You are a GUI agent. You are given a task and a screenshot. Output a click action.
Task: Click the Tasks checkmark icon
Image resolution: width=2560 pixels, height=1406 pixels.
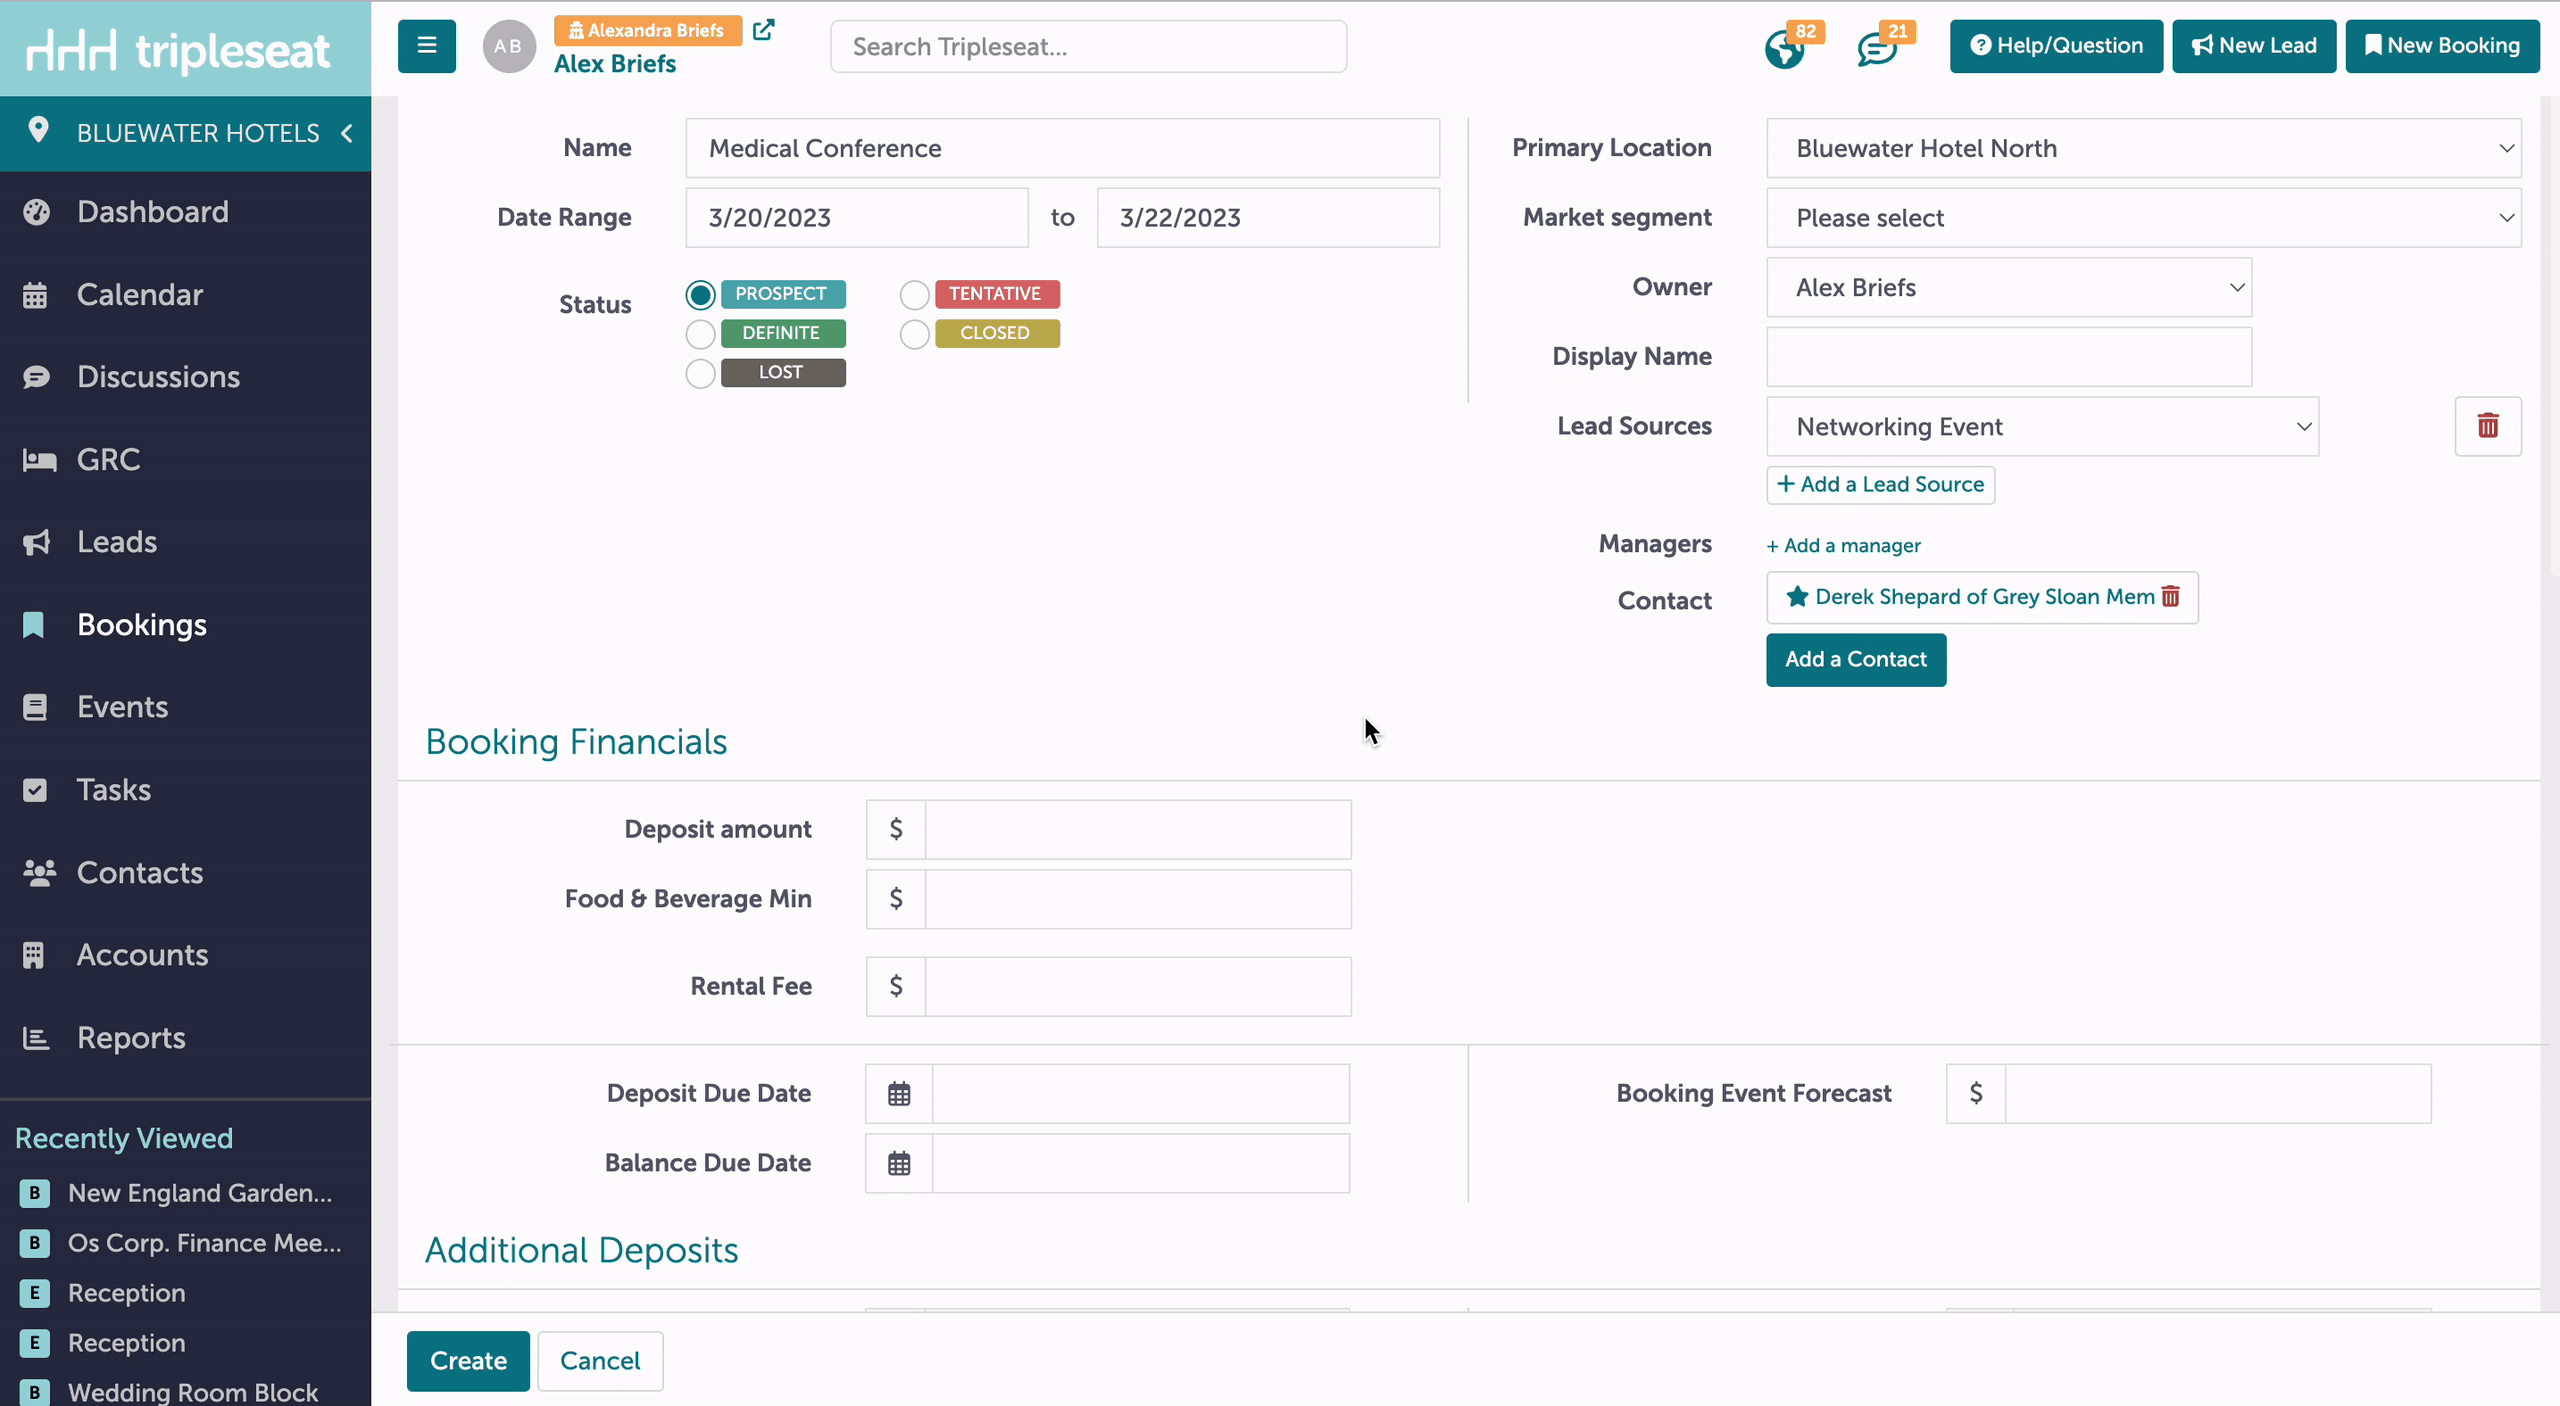pyautogui.click(x=35, y=790)
